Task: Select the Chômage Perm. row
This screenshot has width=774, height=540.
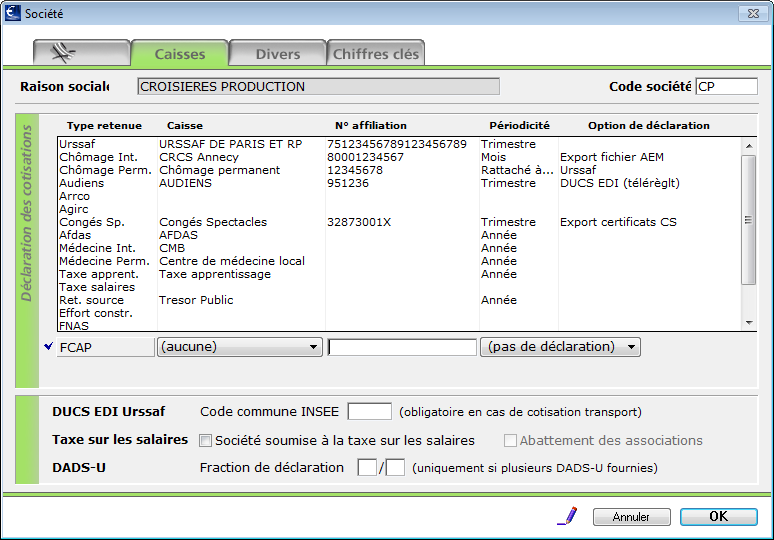Action: coord(399,170)
